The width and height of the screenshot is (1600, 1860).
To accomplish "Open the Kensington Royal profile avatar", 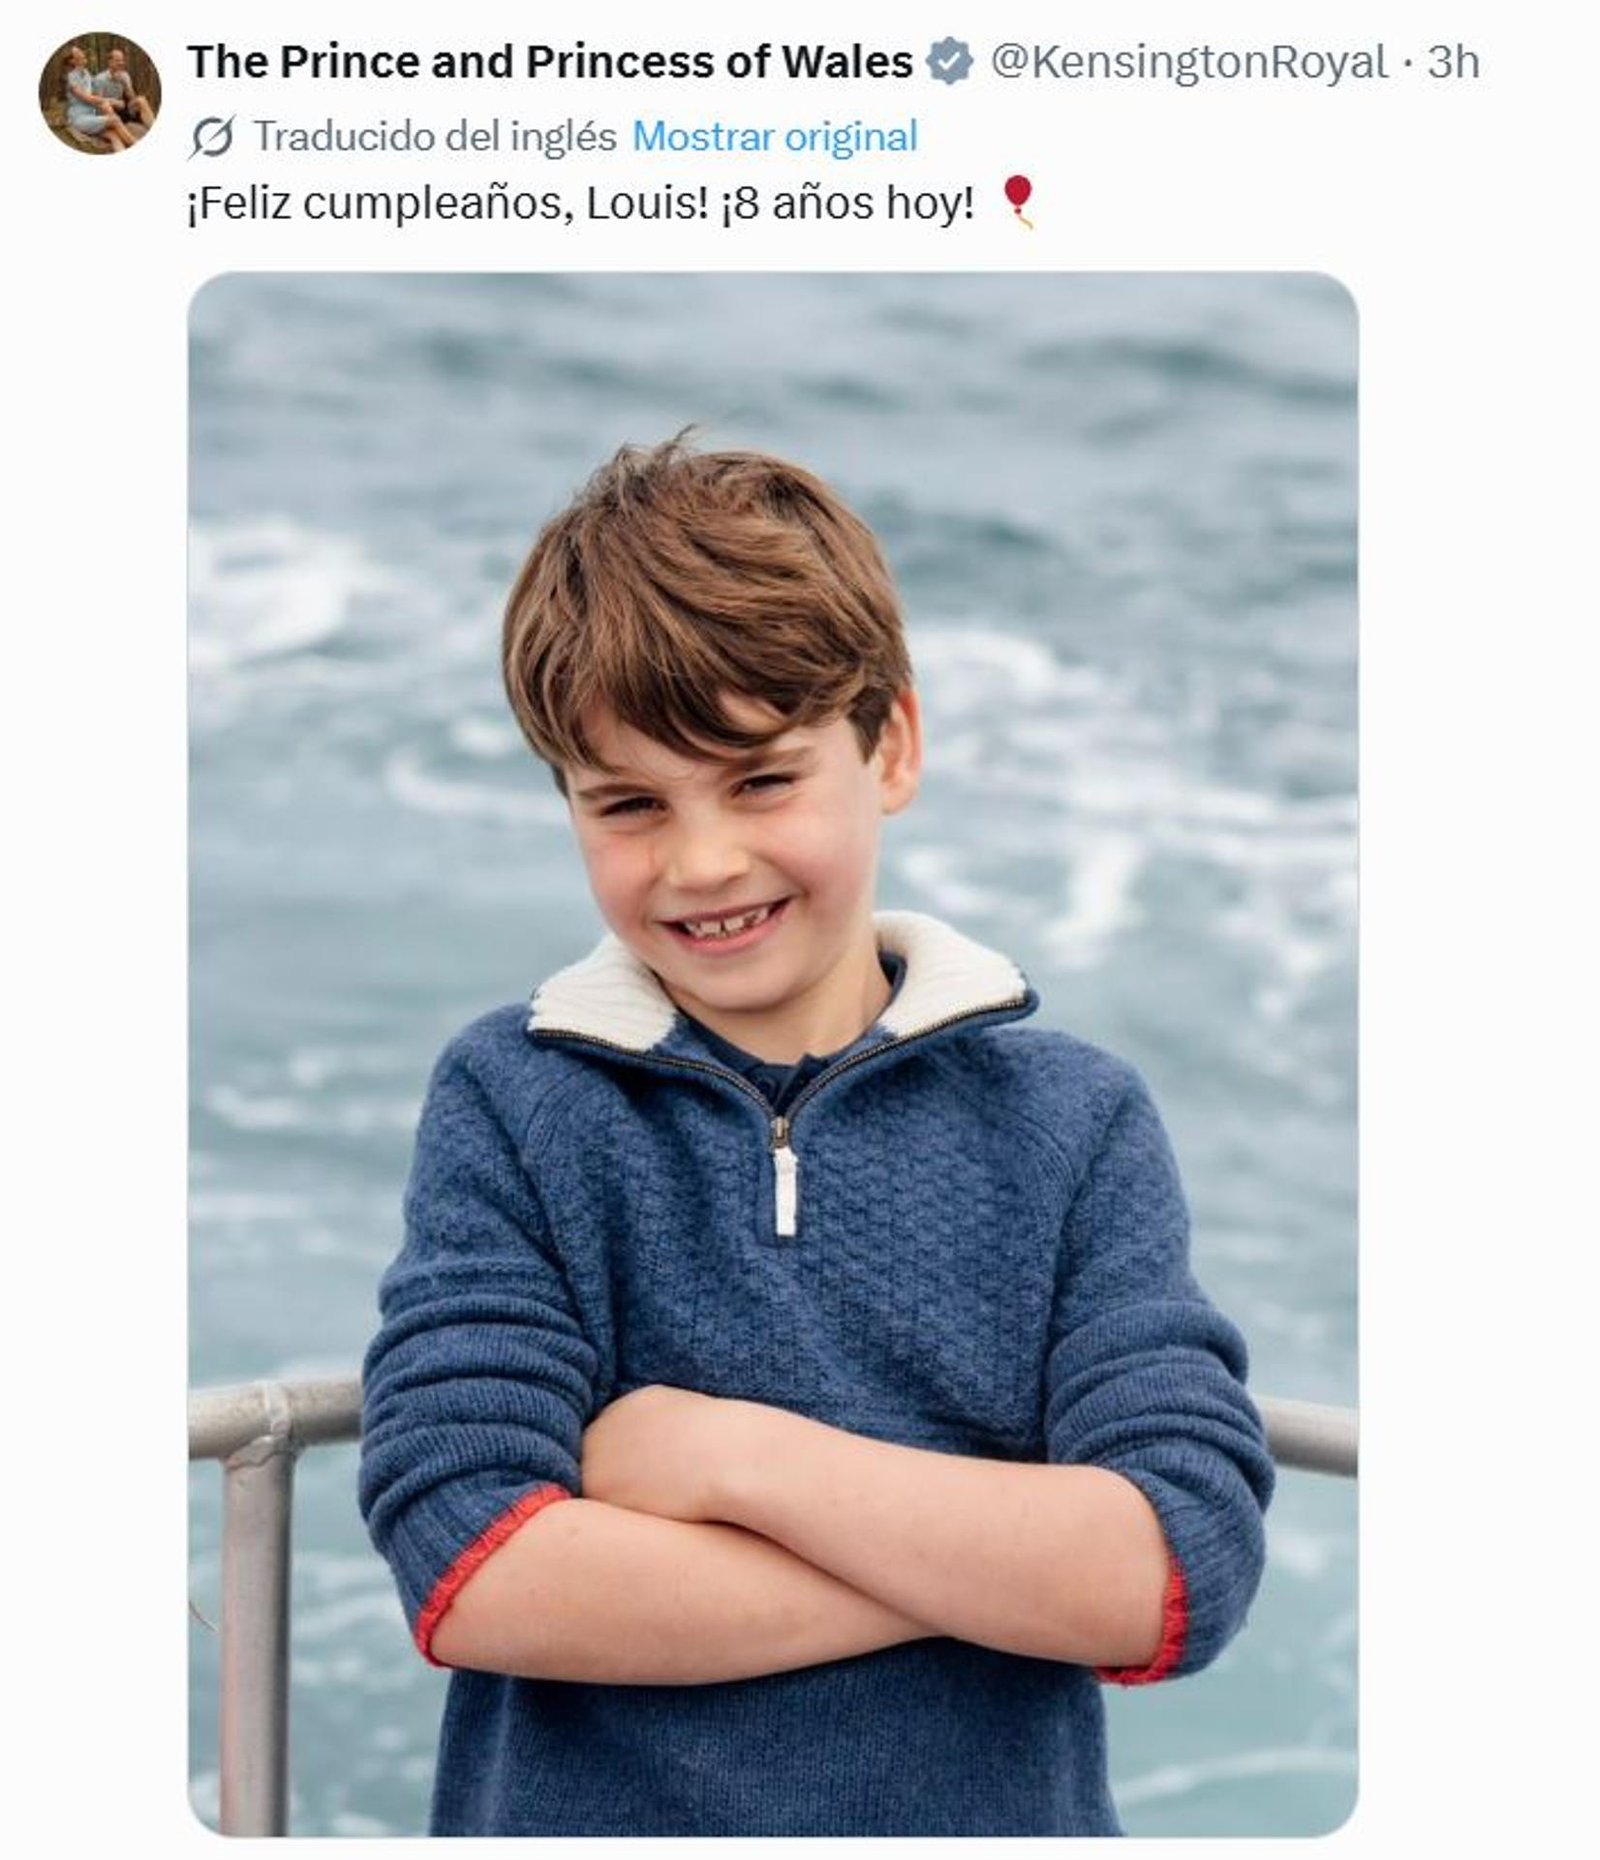I will [x=99, y=92].
